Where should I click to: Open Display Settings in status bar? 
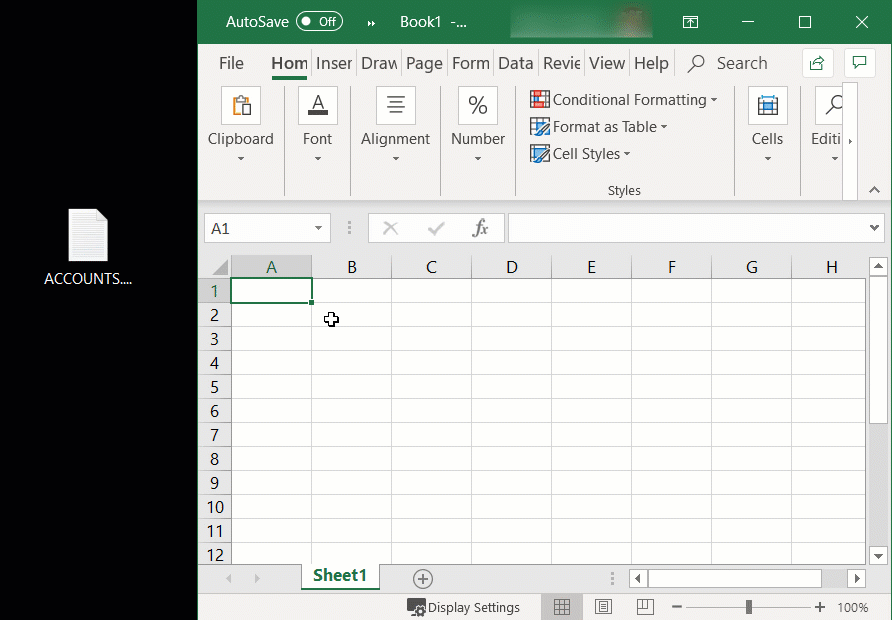point(463,607)
